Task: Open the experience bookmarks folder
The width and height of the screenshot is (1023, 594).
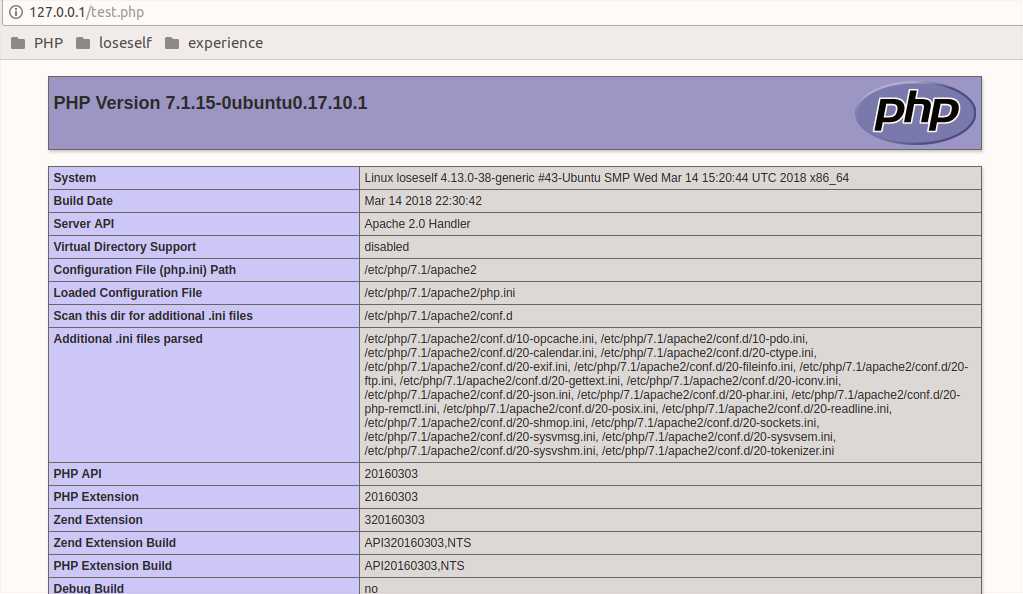Action: tap(214, 43)
